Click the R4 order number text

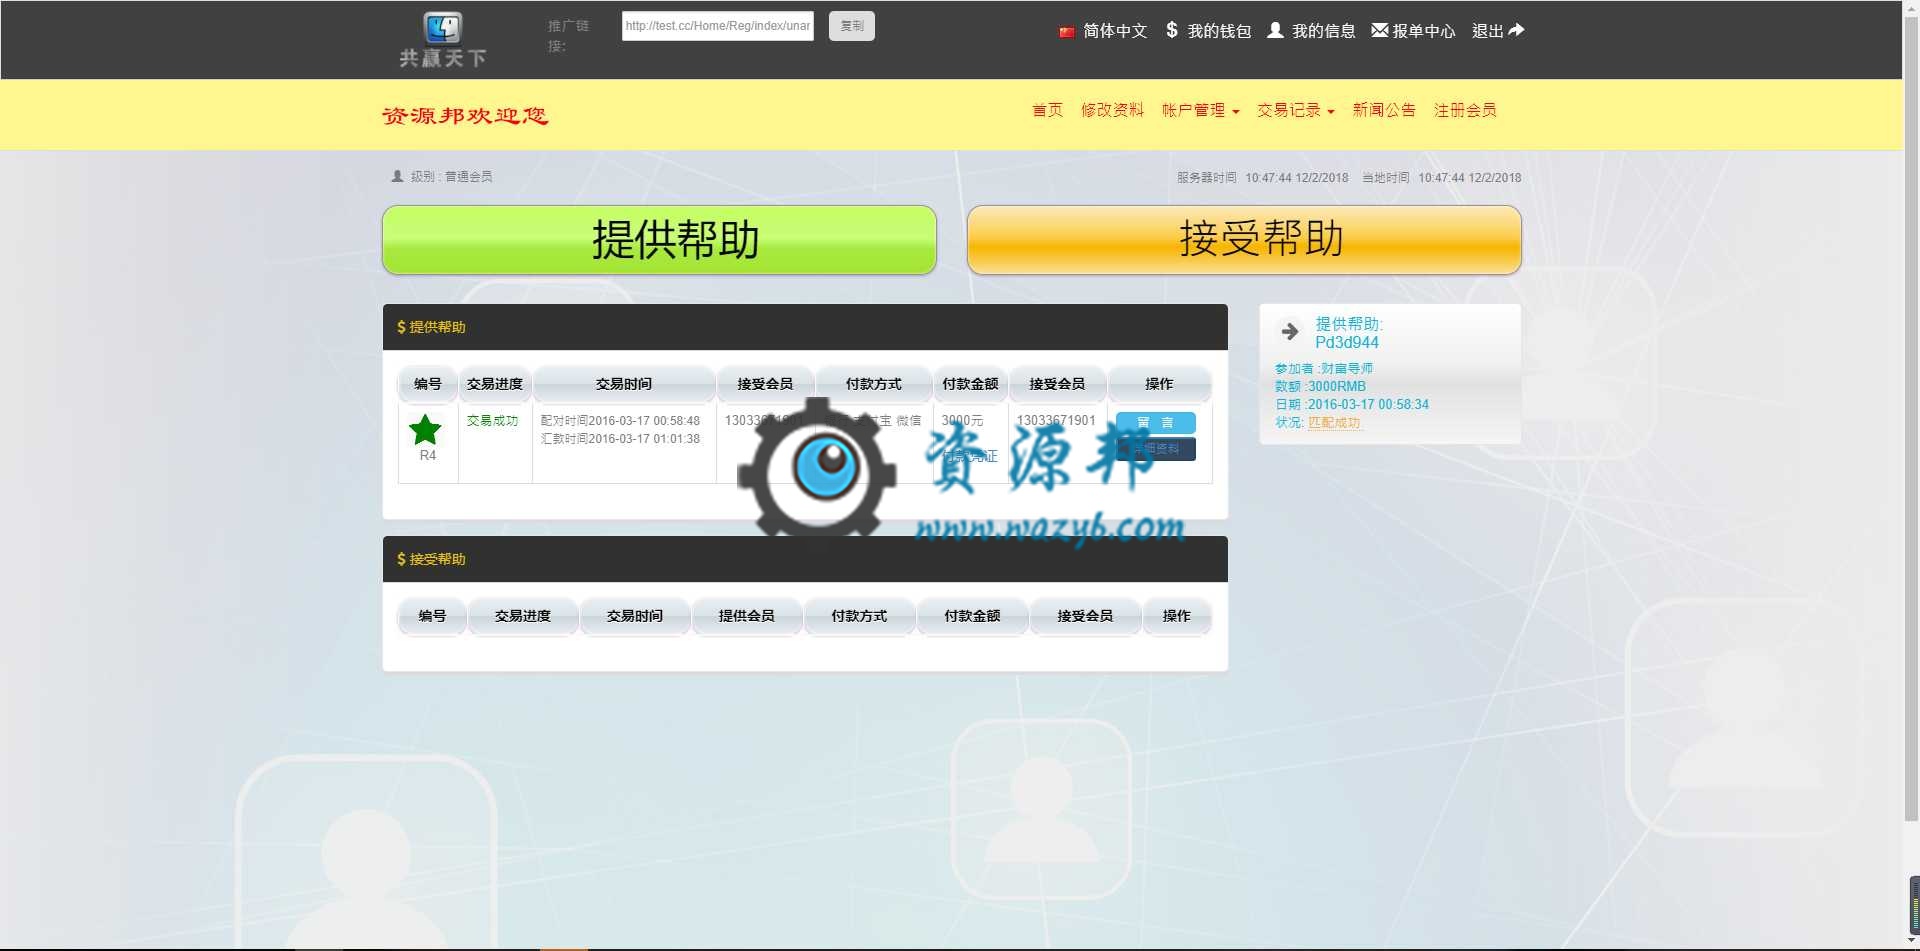pos(428,456)
